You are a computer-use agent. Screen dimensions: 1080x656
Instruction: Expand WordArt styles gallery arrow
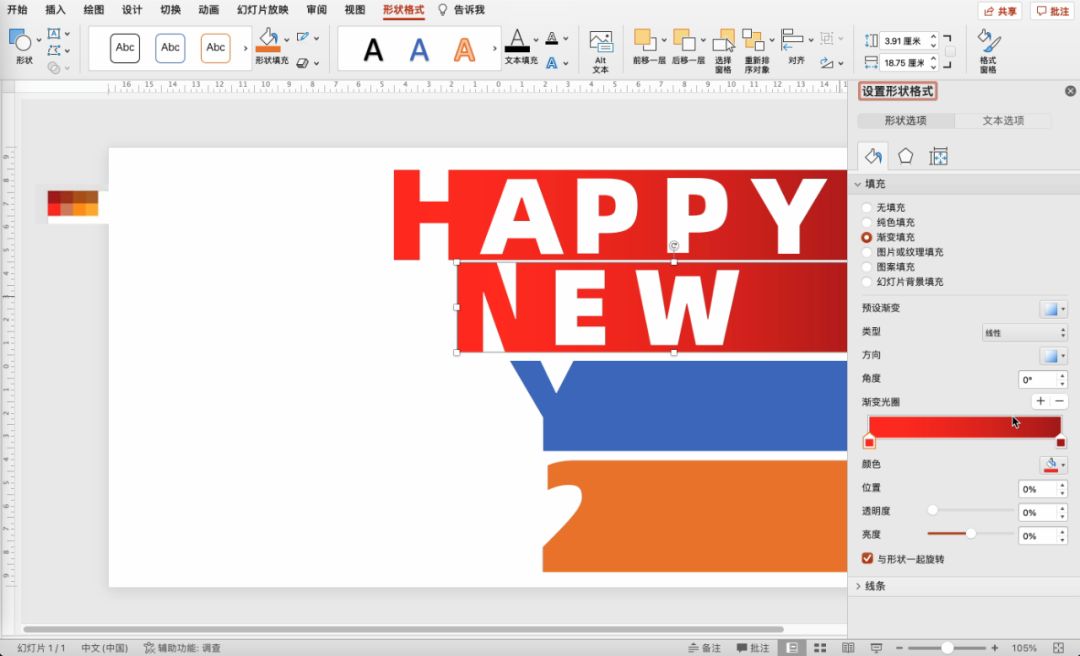(x=494, y=48)
